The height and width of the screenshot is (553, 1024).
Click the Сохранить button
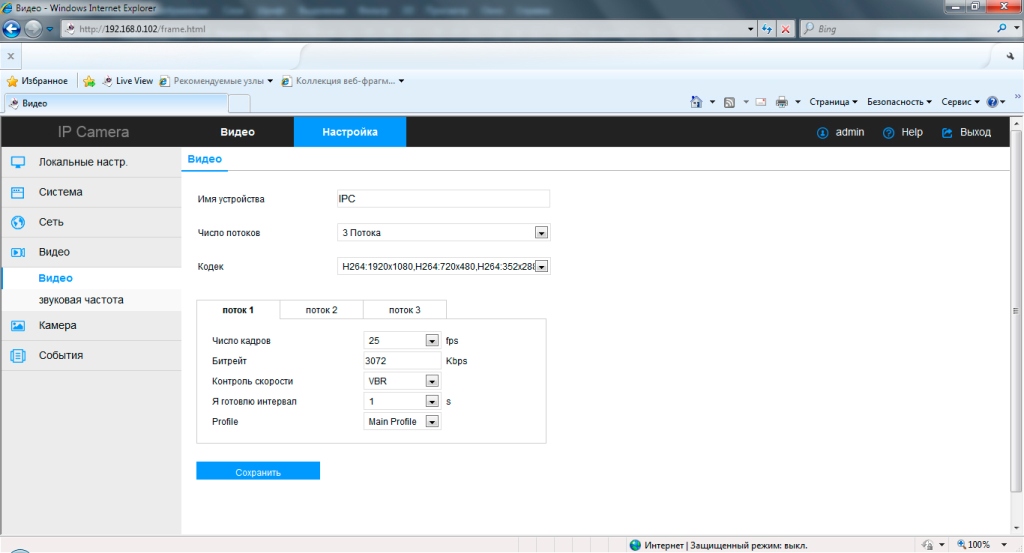tap(258, 471)
